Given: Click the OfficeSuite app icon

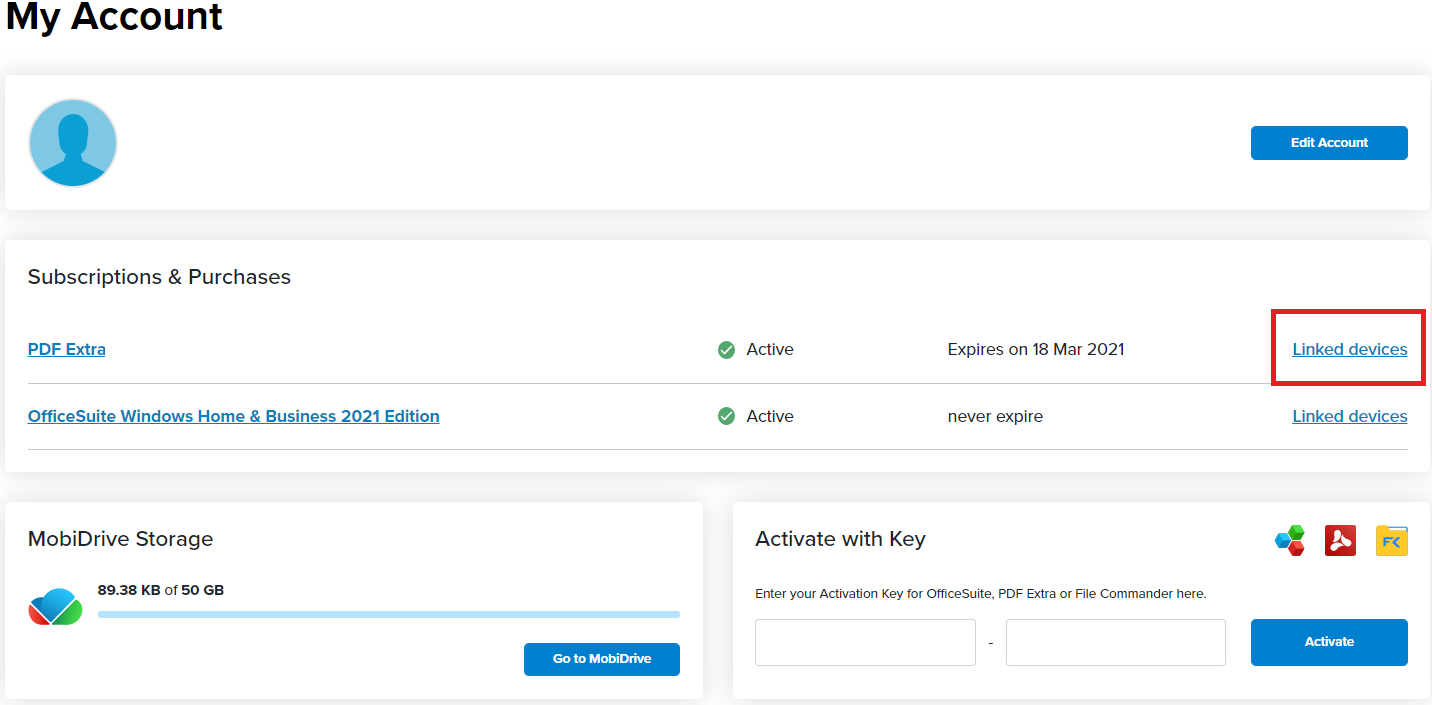Looking at the screenshot, I should coord(1290,540).
